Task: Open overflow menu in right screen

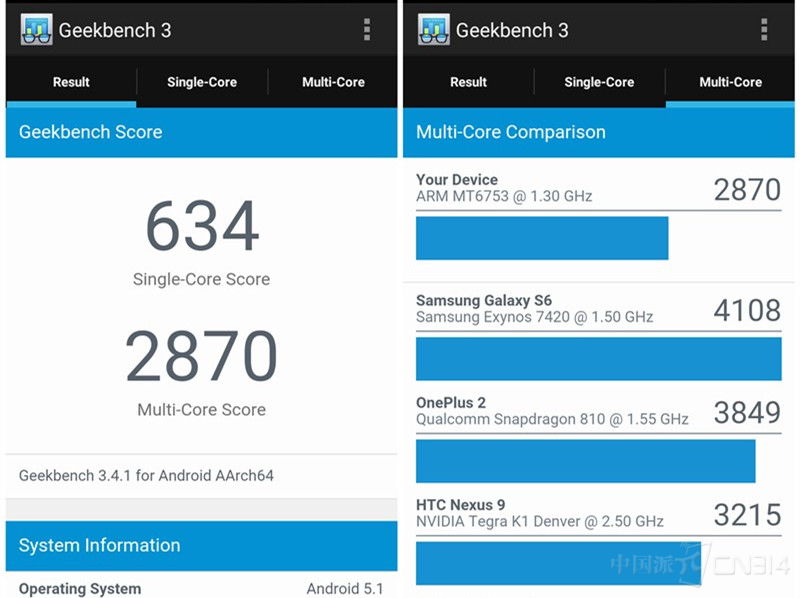Action: 764,30
